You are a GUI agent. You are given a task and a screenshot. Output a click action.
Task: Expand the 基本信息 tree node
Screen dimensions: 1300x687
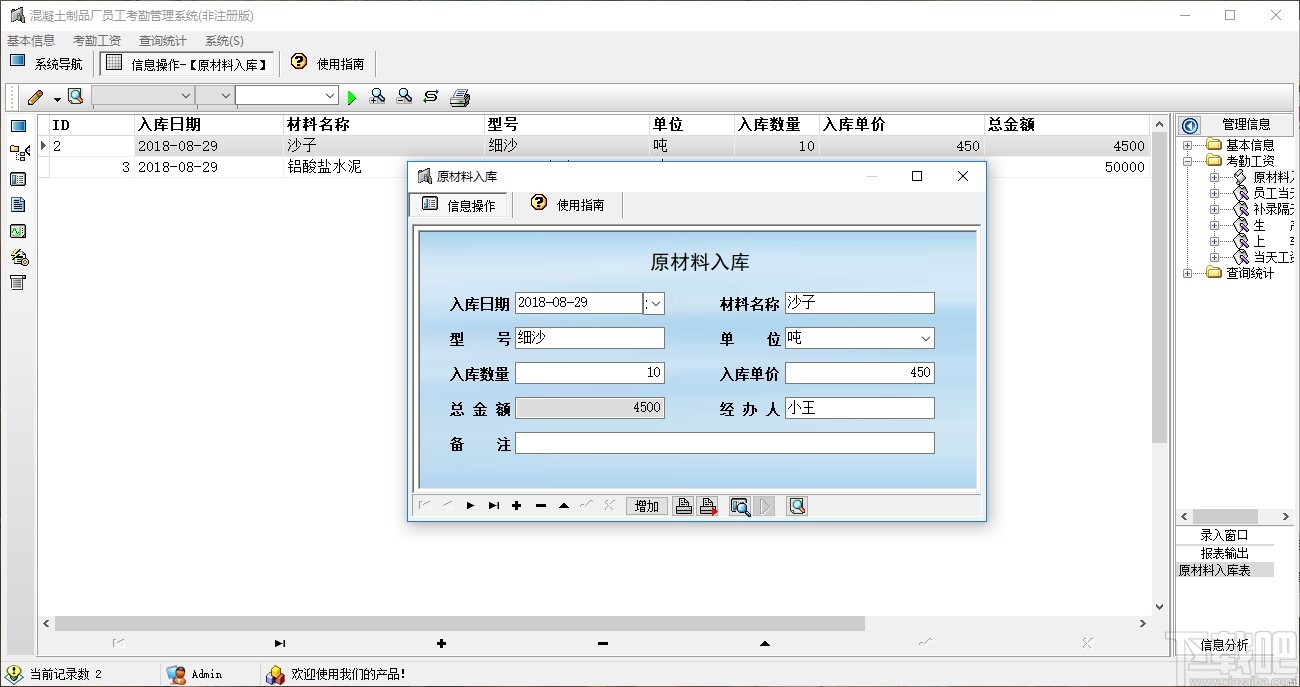pos(1187,145)
